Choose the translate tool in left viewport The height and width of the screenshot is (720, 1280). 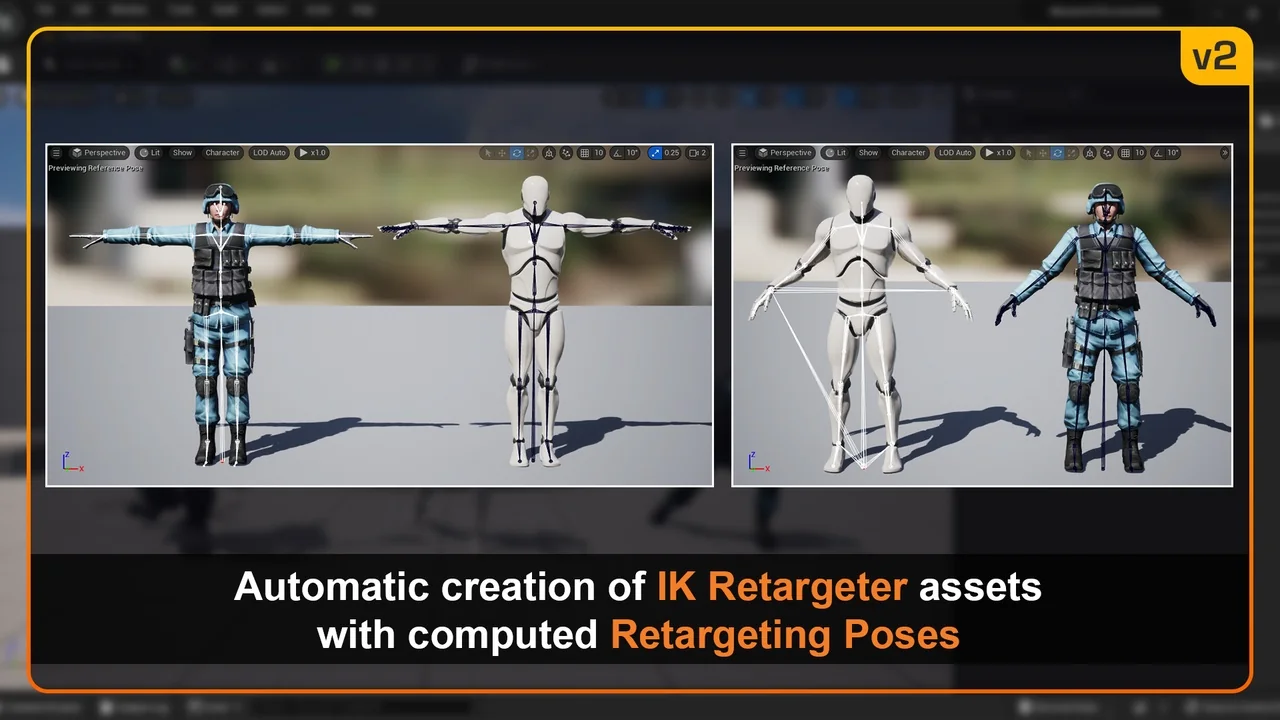tap(501, 153)
